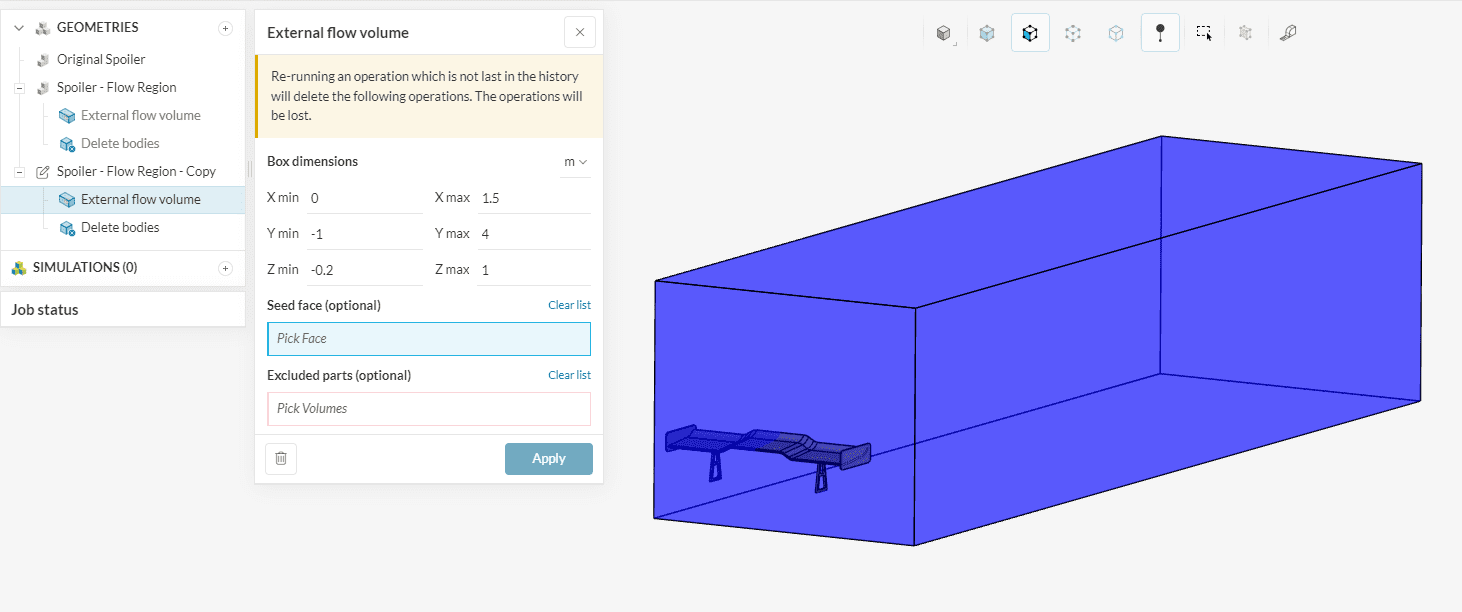Select the face selection mode icon
1462x612 pixels.
click(x=1030, y=33)
